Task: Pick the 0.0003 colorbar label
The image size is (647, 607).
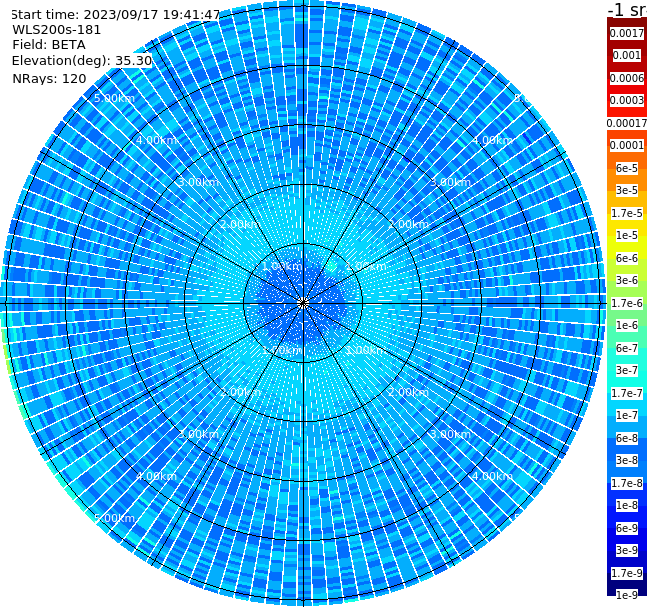Action: (626, 100)
